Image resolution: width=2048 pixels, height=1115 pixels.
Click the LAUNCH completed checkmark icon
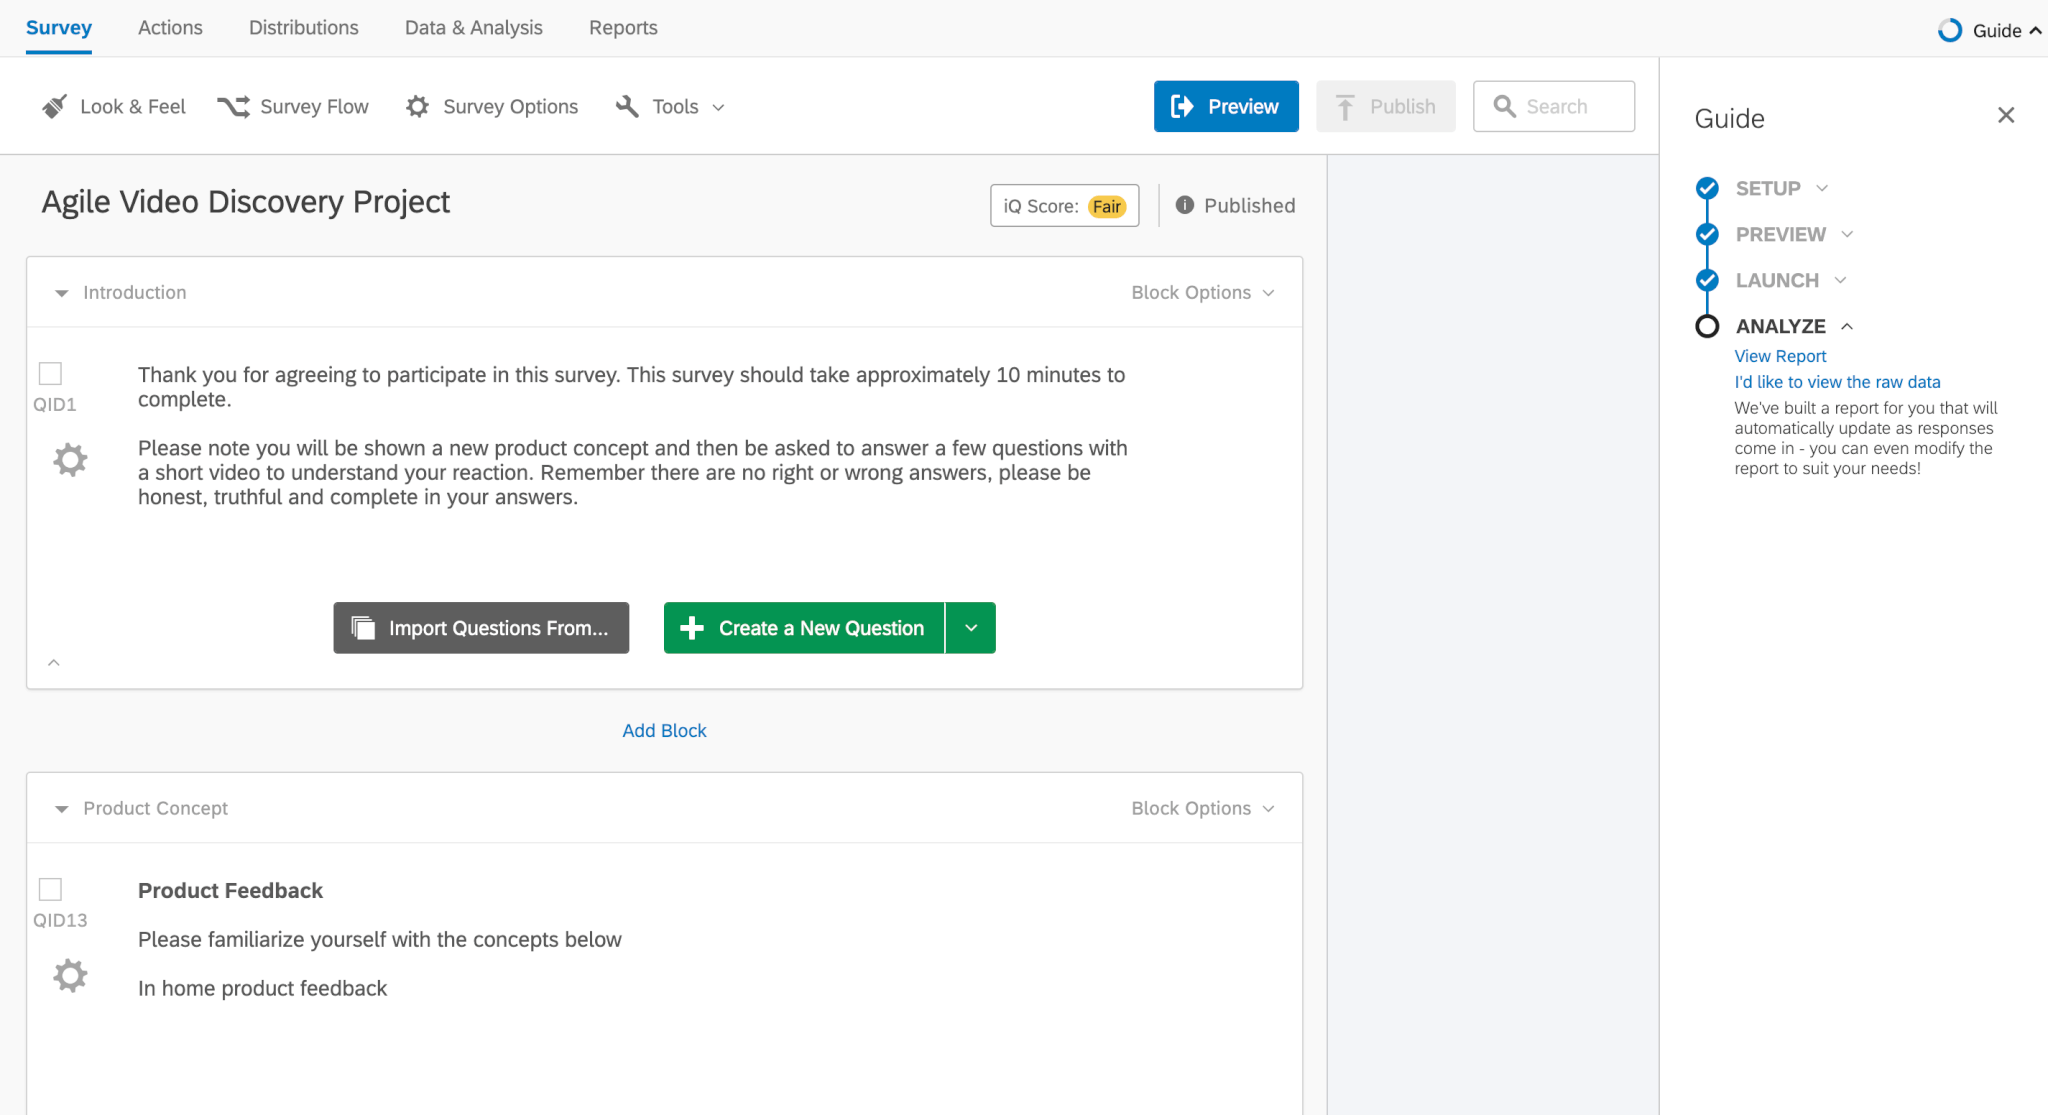(1707, 280)
